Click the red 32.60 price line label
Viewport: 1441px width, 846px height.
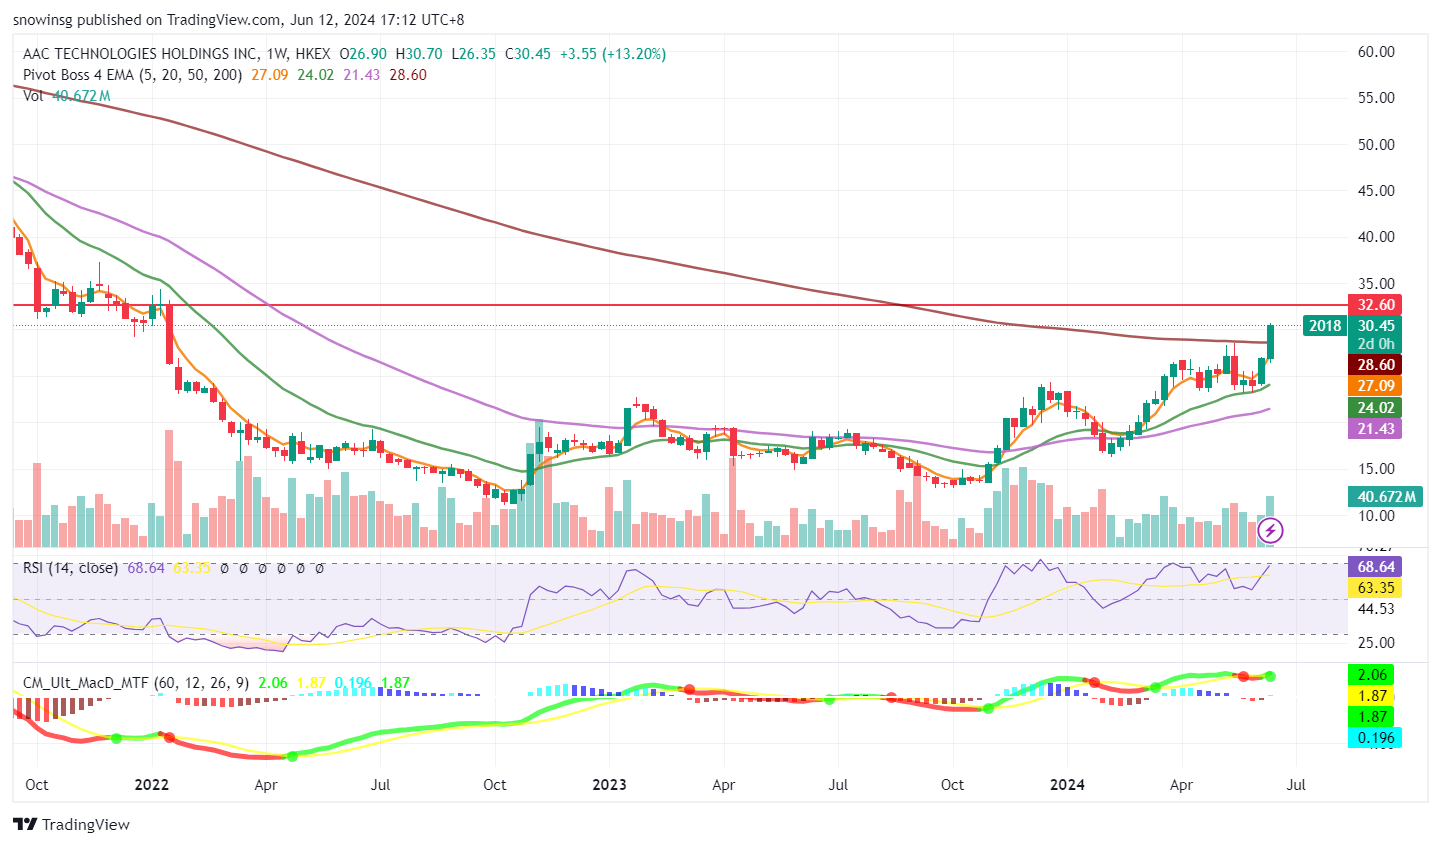point(1375,305)
